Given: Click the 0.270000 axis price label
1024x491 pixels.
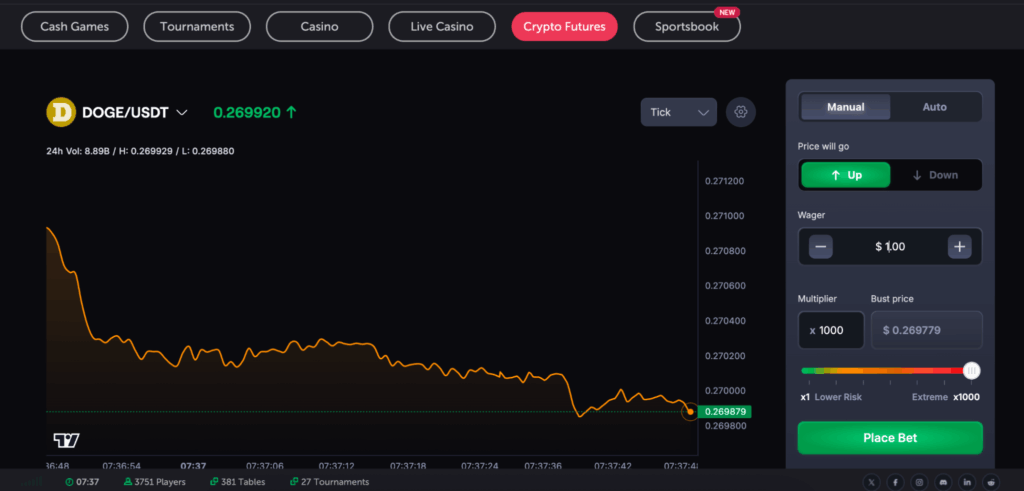Looking at the screenshot, I should [x=724, y=390].
